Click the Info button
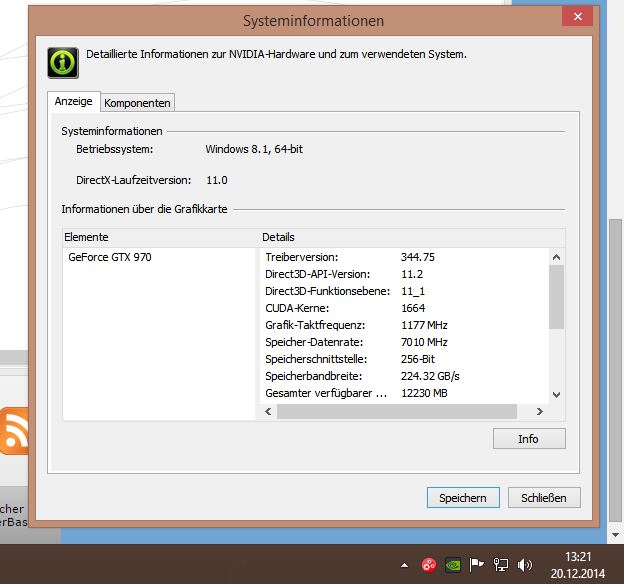Viewport: 624px width, 584px height. pos(529,439)
